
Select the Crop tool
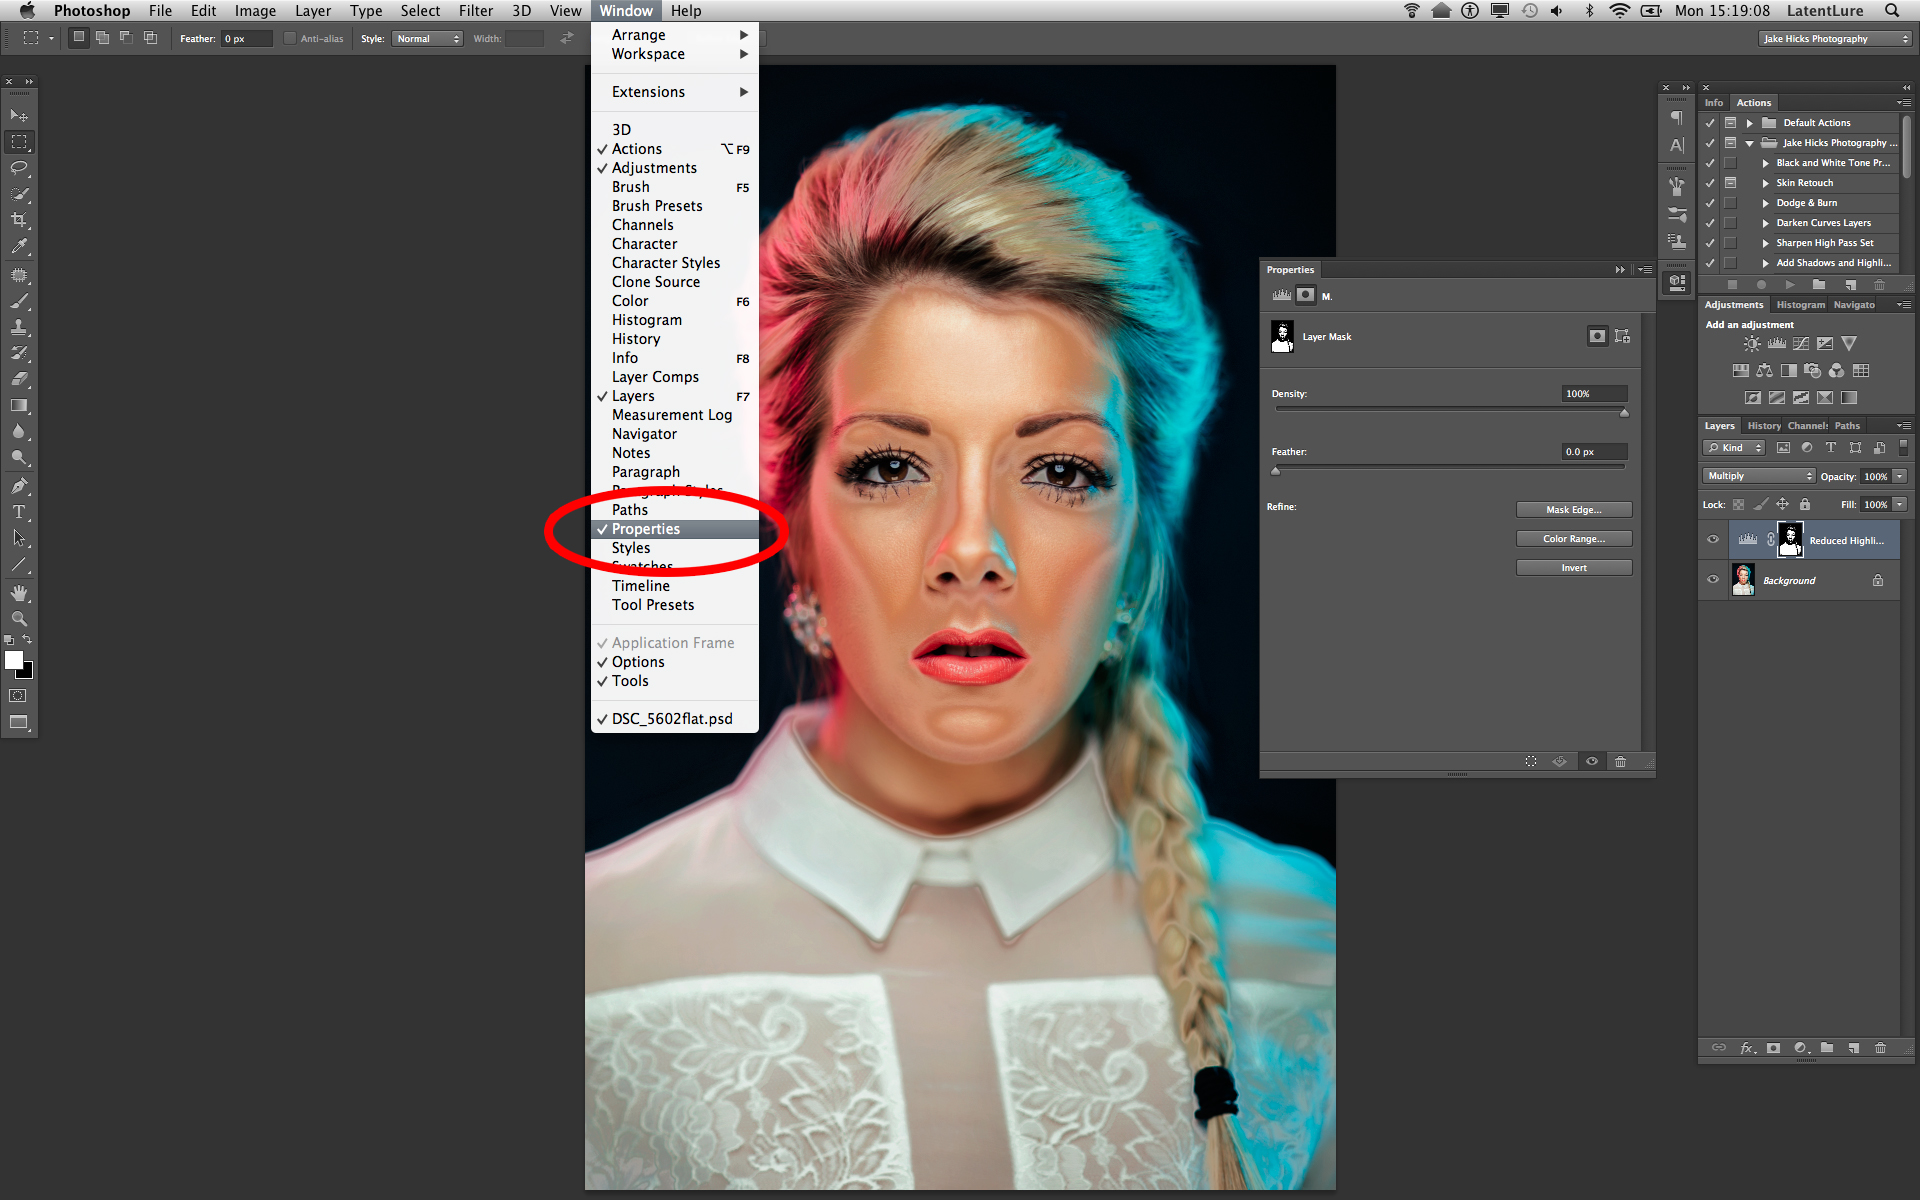(18, 221)
